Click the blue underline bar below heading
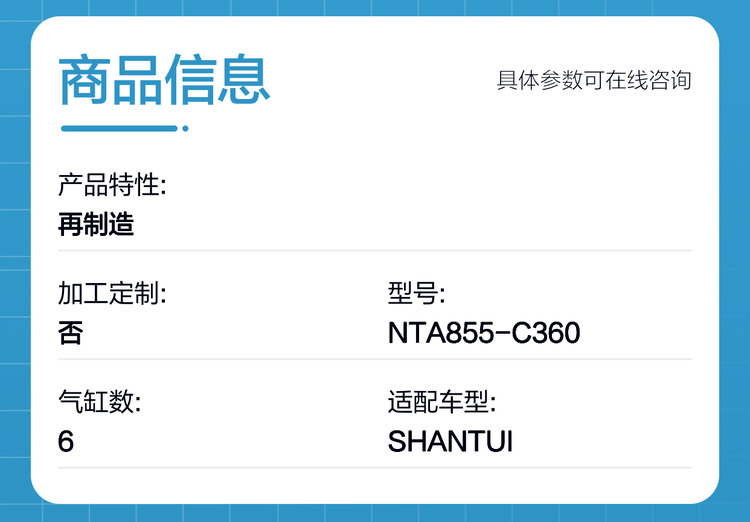Screen dimensions: 750x522 click(119, 128)
